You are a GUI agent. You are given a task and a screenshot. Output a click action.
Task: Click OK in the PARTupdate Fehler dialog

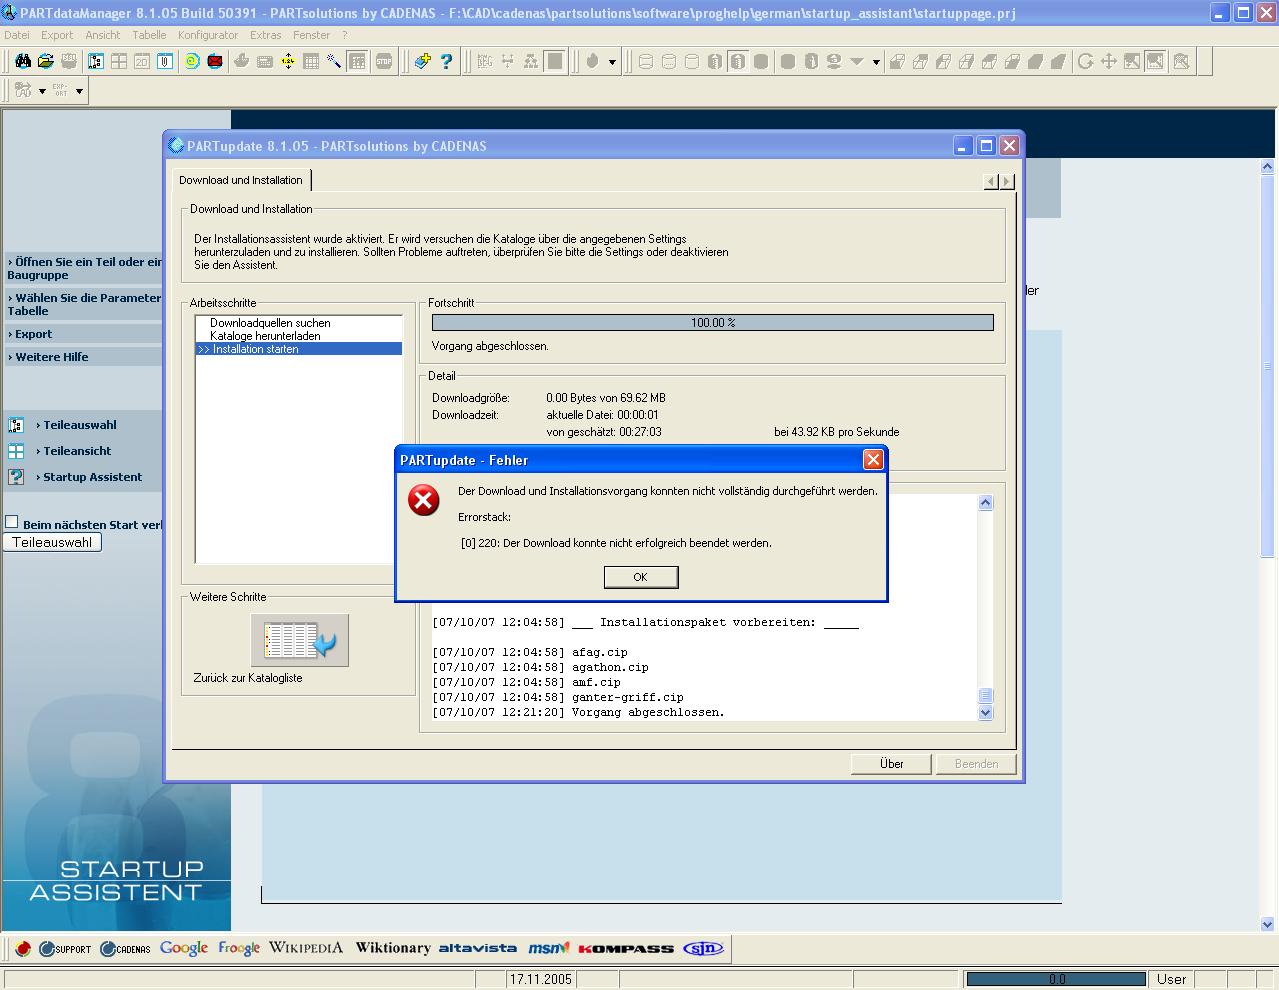(x=641, y=577)
